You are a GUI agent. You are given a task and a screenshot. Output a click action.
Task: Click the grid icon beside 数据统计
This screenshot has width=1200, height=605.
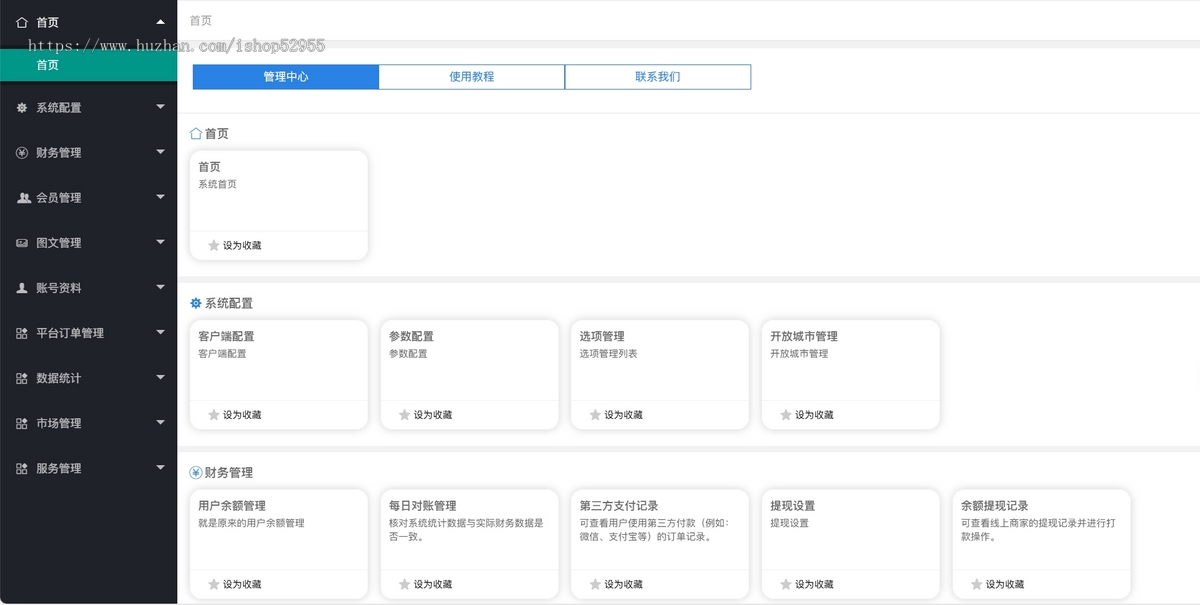22,378
